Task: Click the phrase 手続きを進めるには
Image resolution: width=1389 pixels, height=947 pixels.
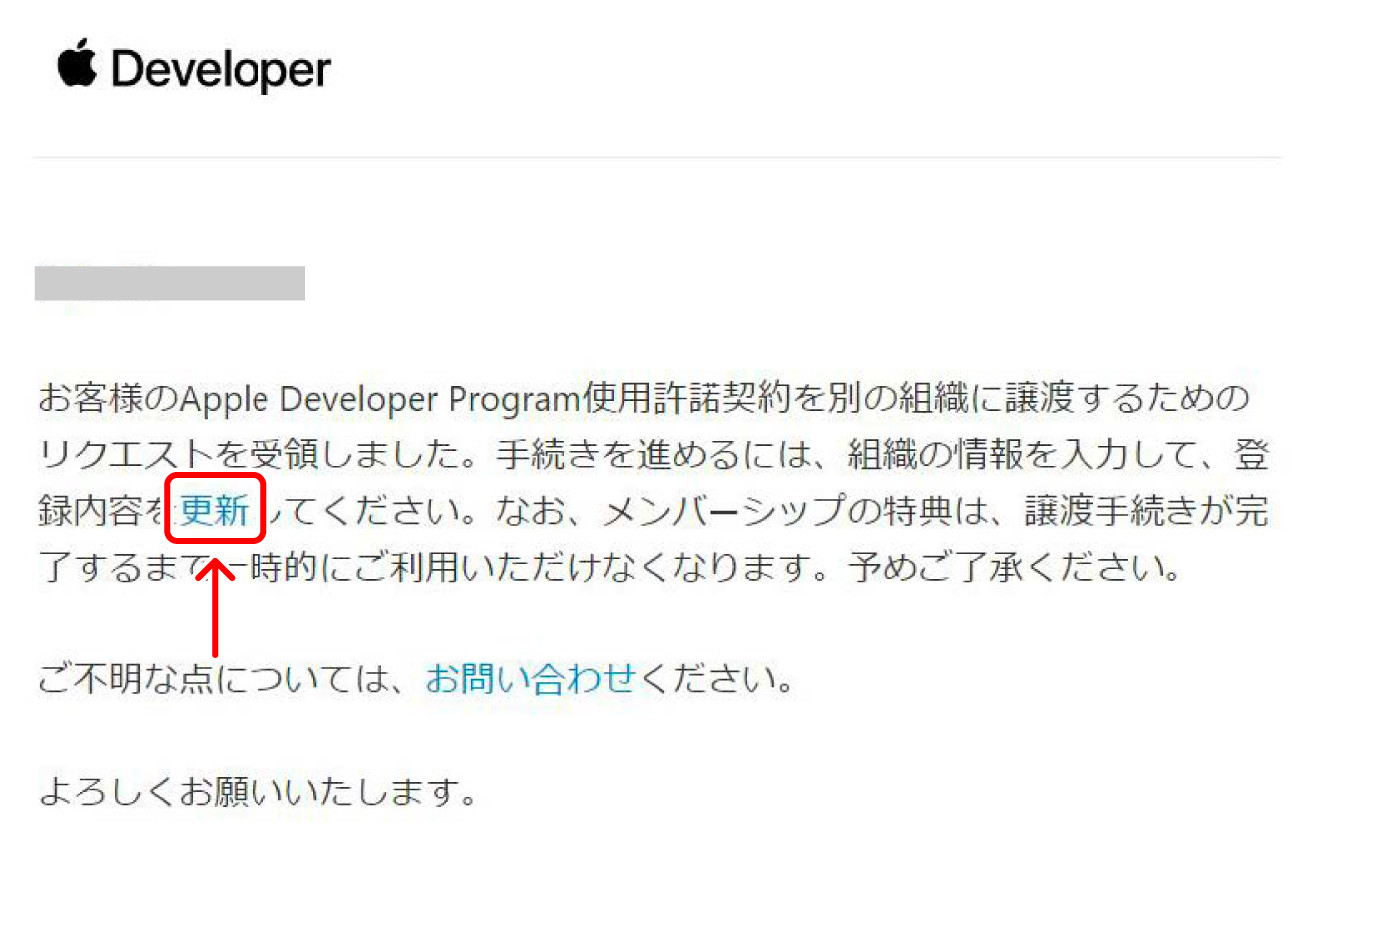Action: [x=655, y=455]
